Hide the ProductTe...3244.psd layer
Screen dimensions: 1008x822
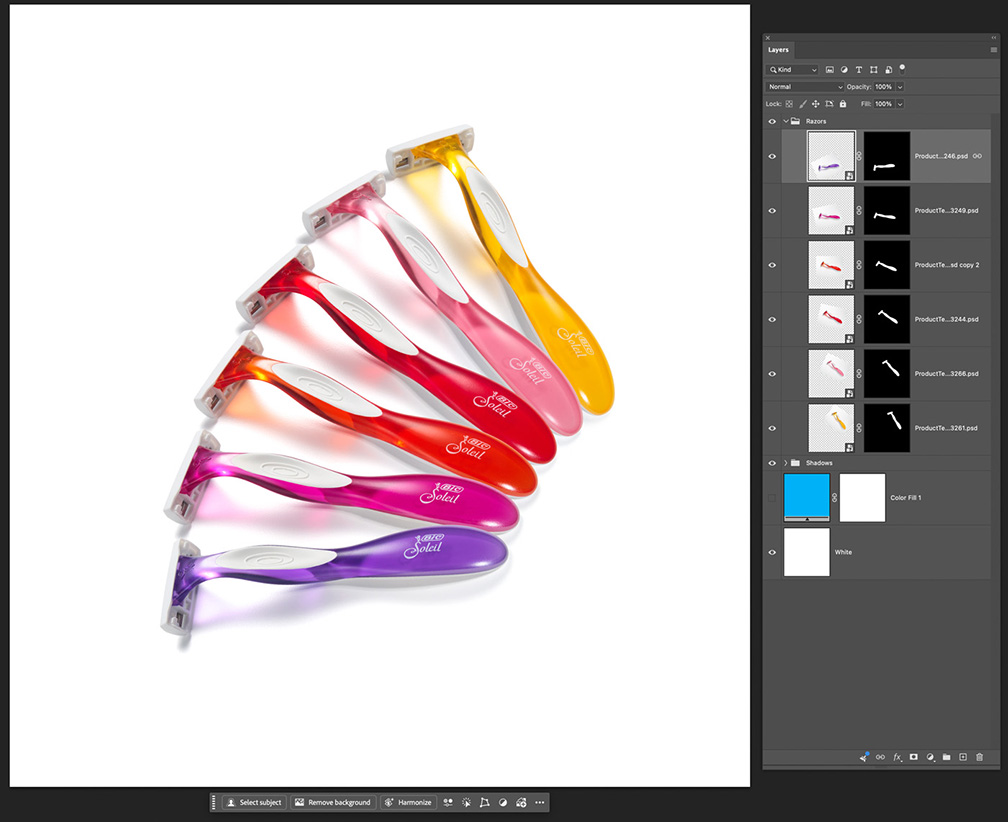[772, 319]
